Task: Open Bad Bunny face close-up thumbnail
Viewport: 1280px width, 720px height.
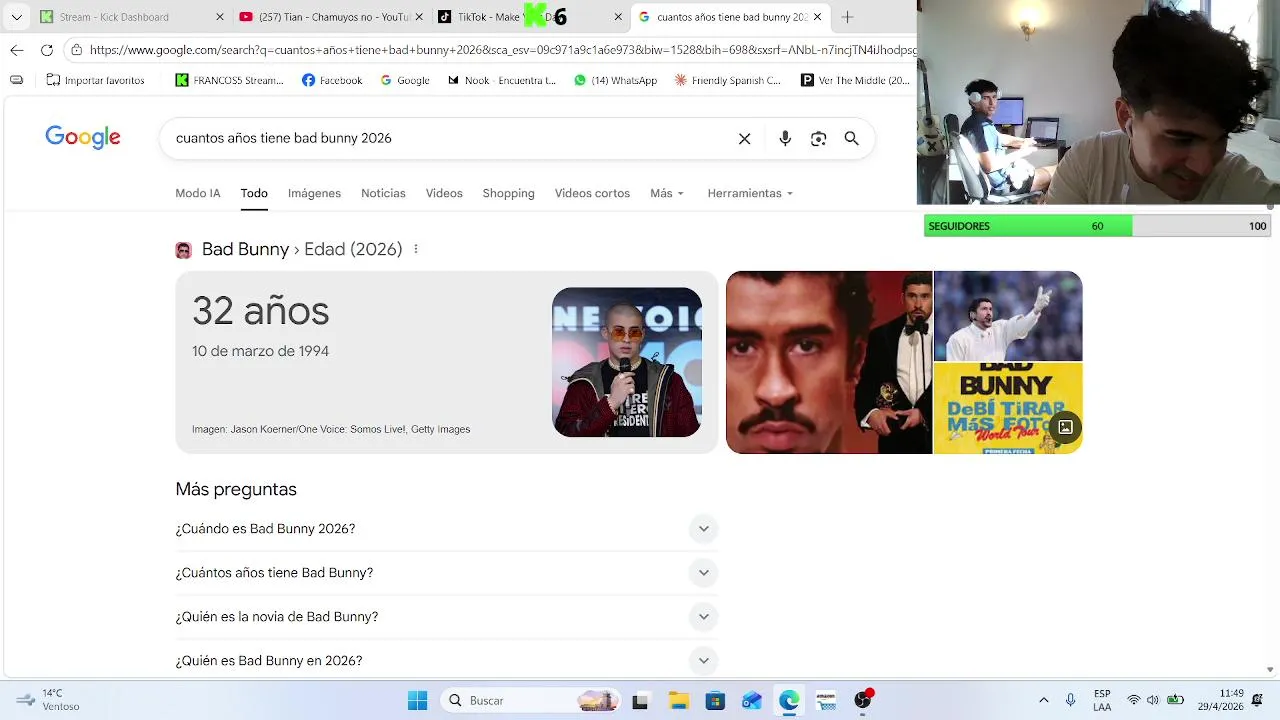Action: click(829, 362)
